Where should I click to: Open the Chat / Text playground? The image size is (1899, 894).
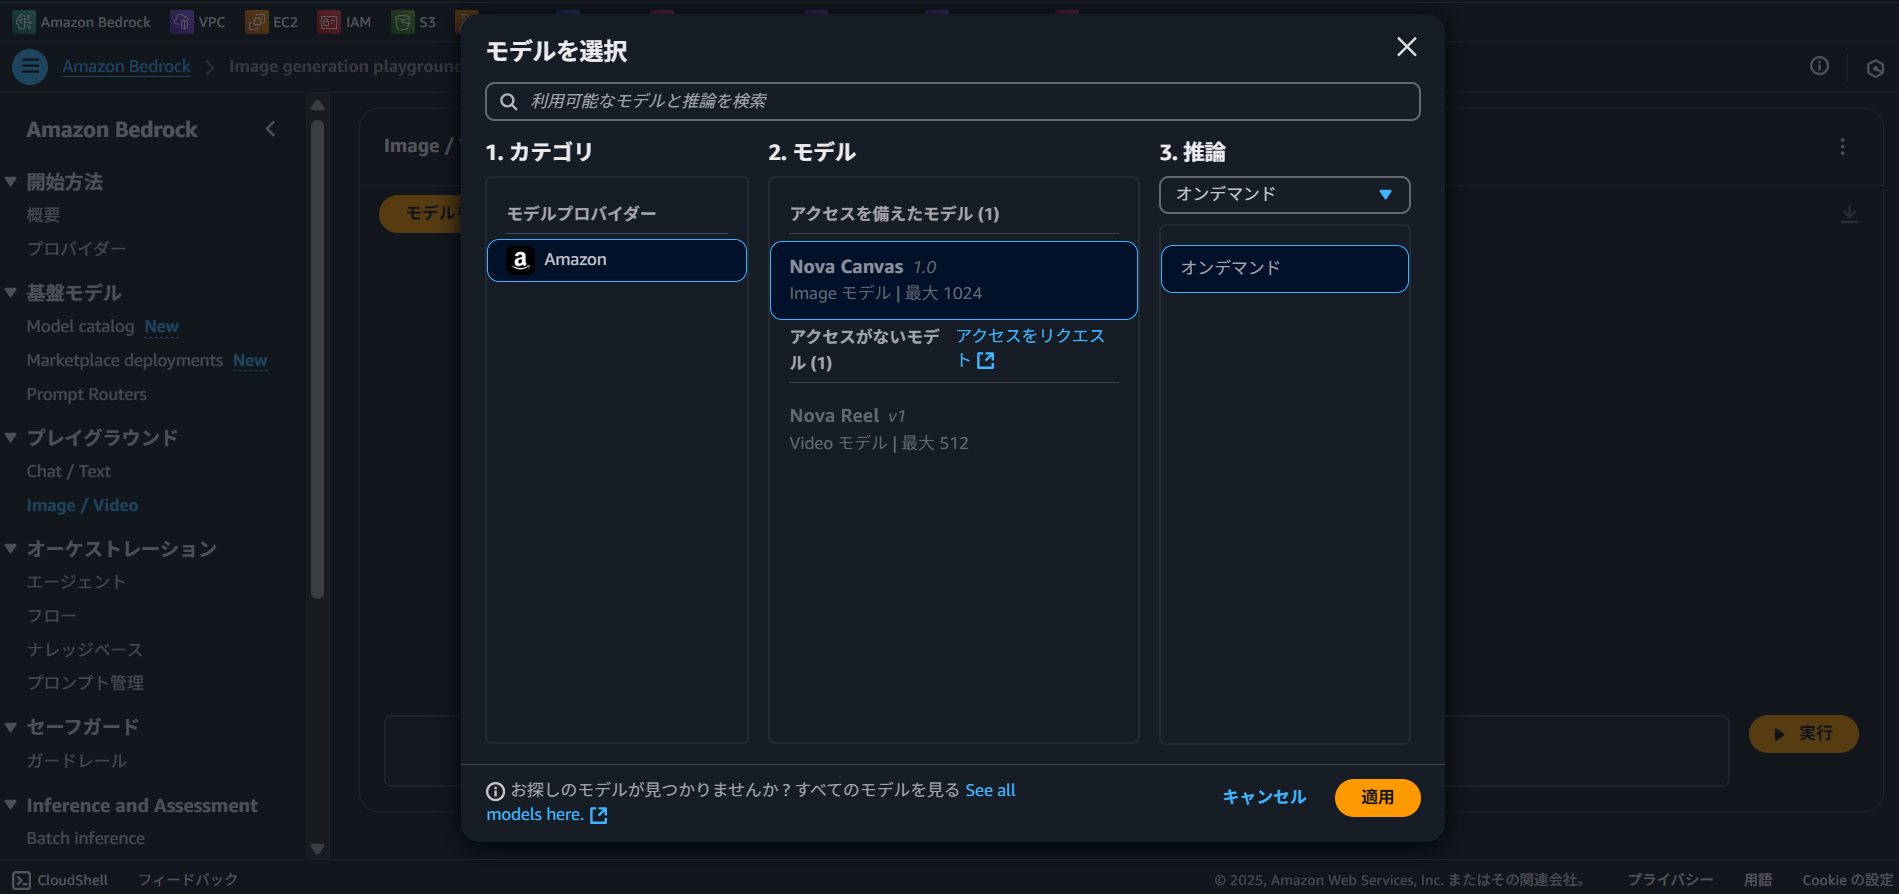click(x=68, y=472)
